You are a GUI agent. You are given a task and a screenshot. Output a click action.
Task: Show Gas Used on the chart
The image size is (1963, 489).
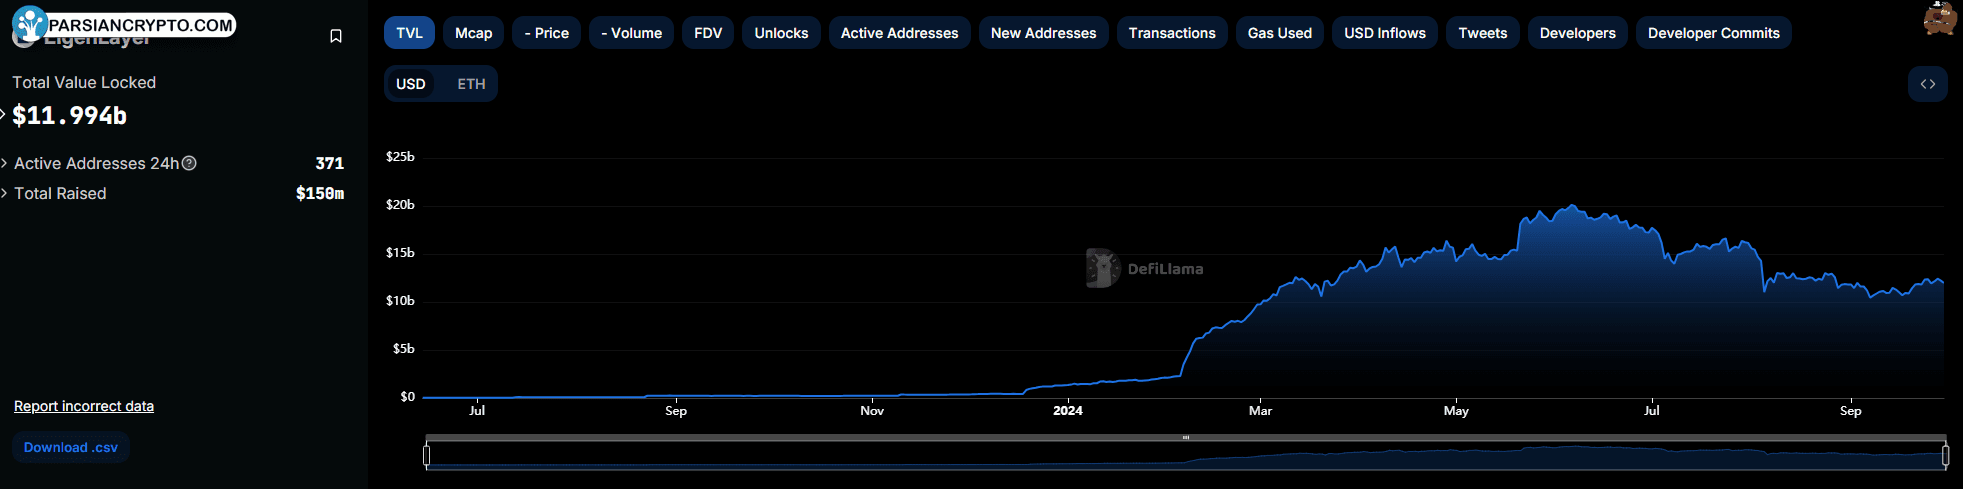click(1280, 33)
